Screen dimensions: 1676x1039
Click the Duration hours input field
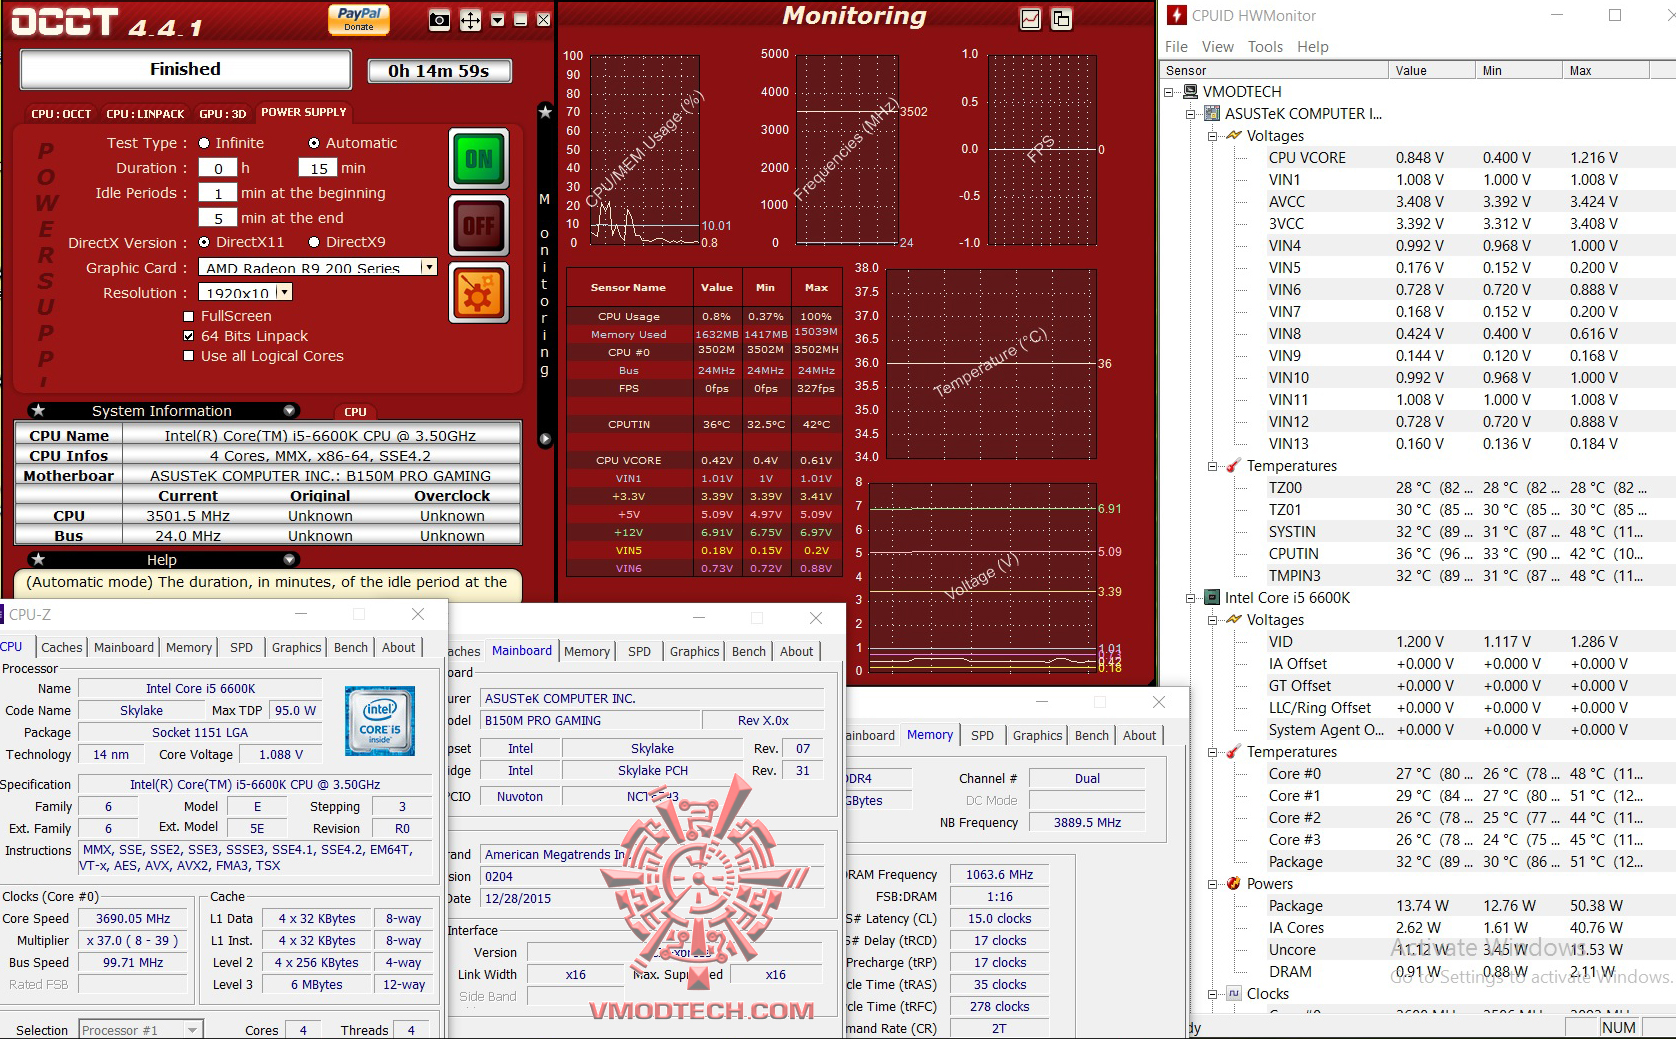(218, 168)
